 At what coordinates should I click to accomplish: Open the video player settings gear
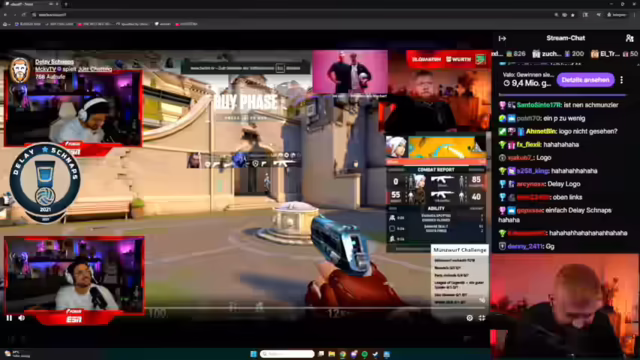click(x=469, y=318)
